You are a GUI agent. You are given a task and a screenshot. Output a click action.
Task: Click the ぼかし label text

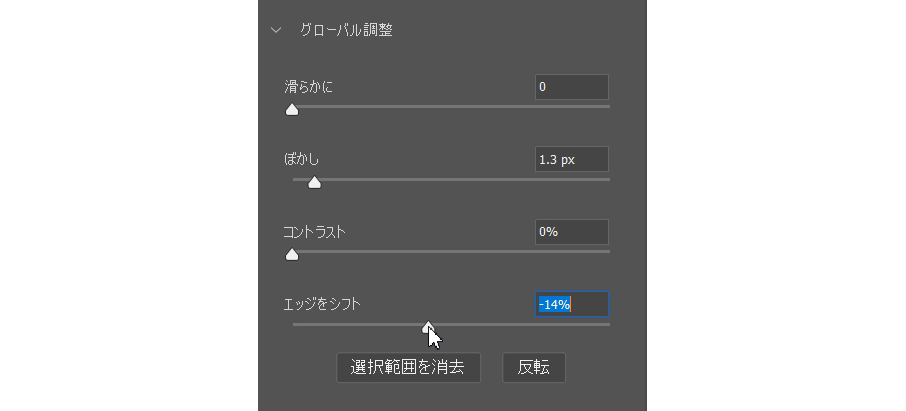click(x=302, y=159)
